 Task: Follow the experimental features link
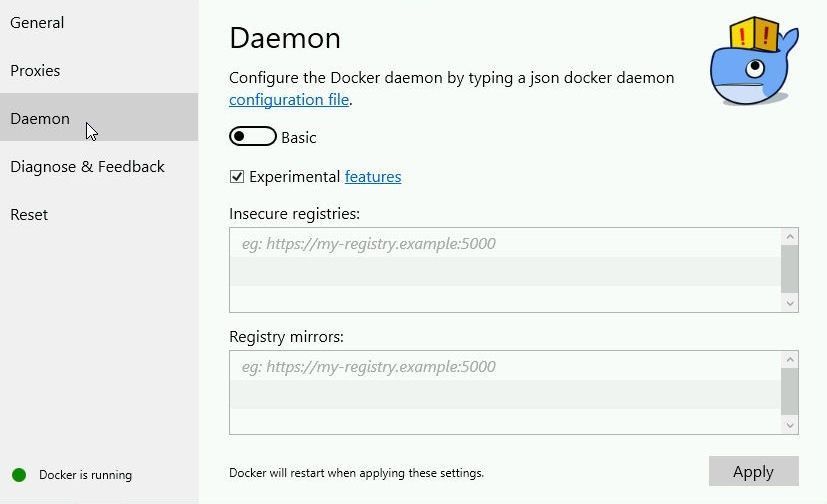pos(373,177)
